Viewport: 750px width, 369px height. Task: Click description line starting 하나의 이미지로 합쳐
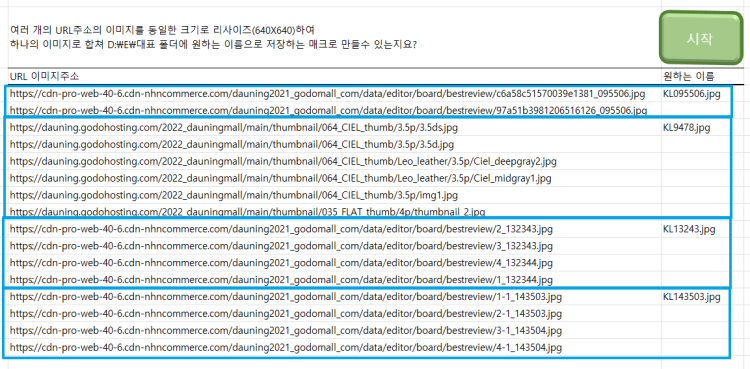click(213, 45)
